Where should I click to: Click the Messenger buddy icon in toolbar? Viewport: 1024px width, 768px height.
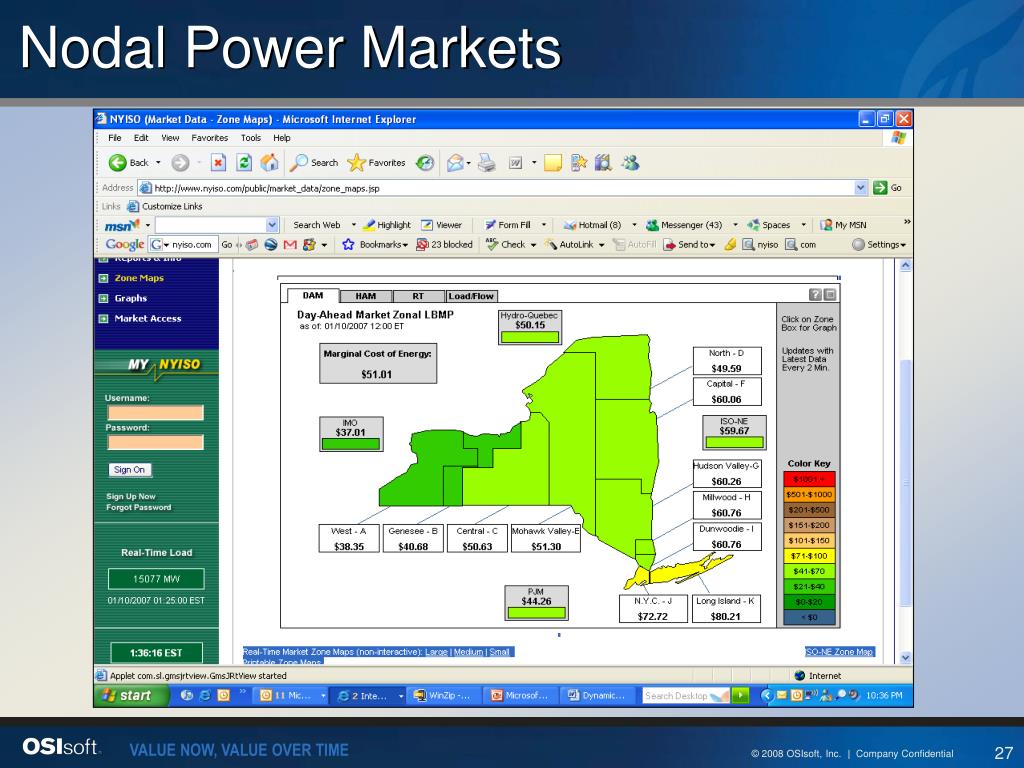630,163
